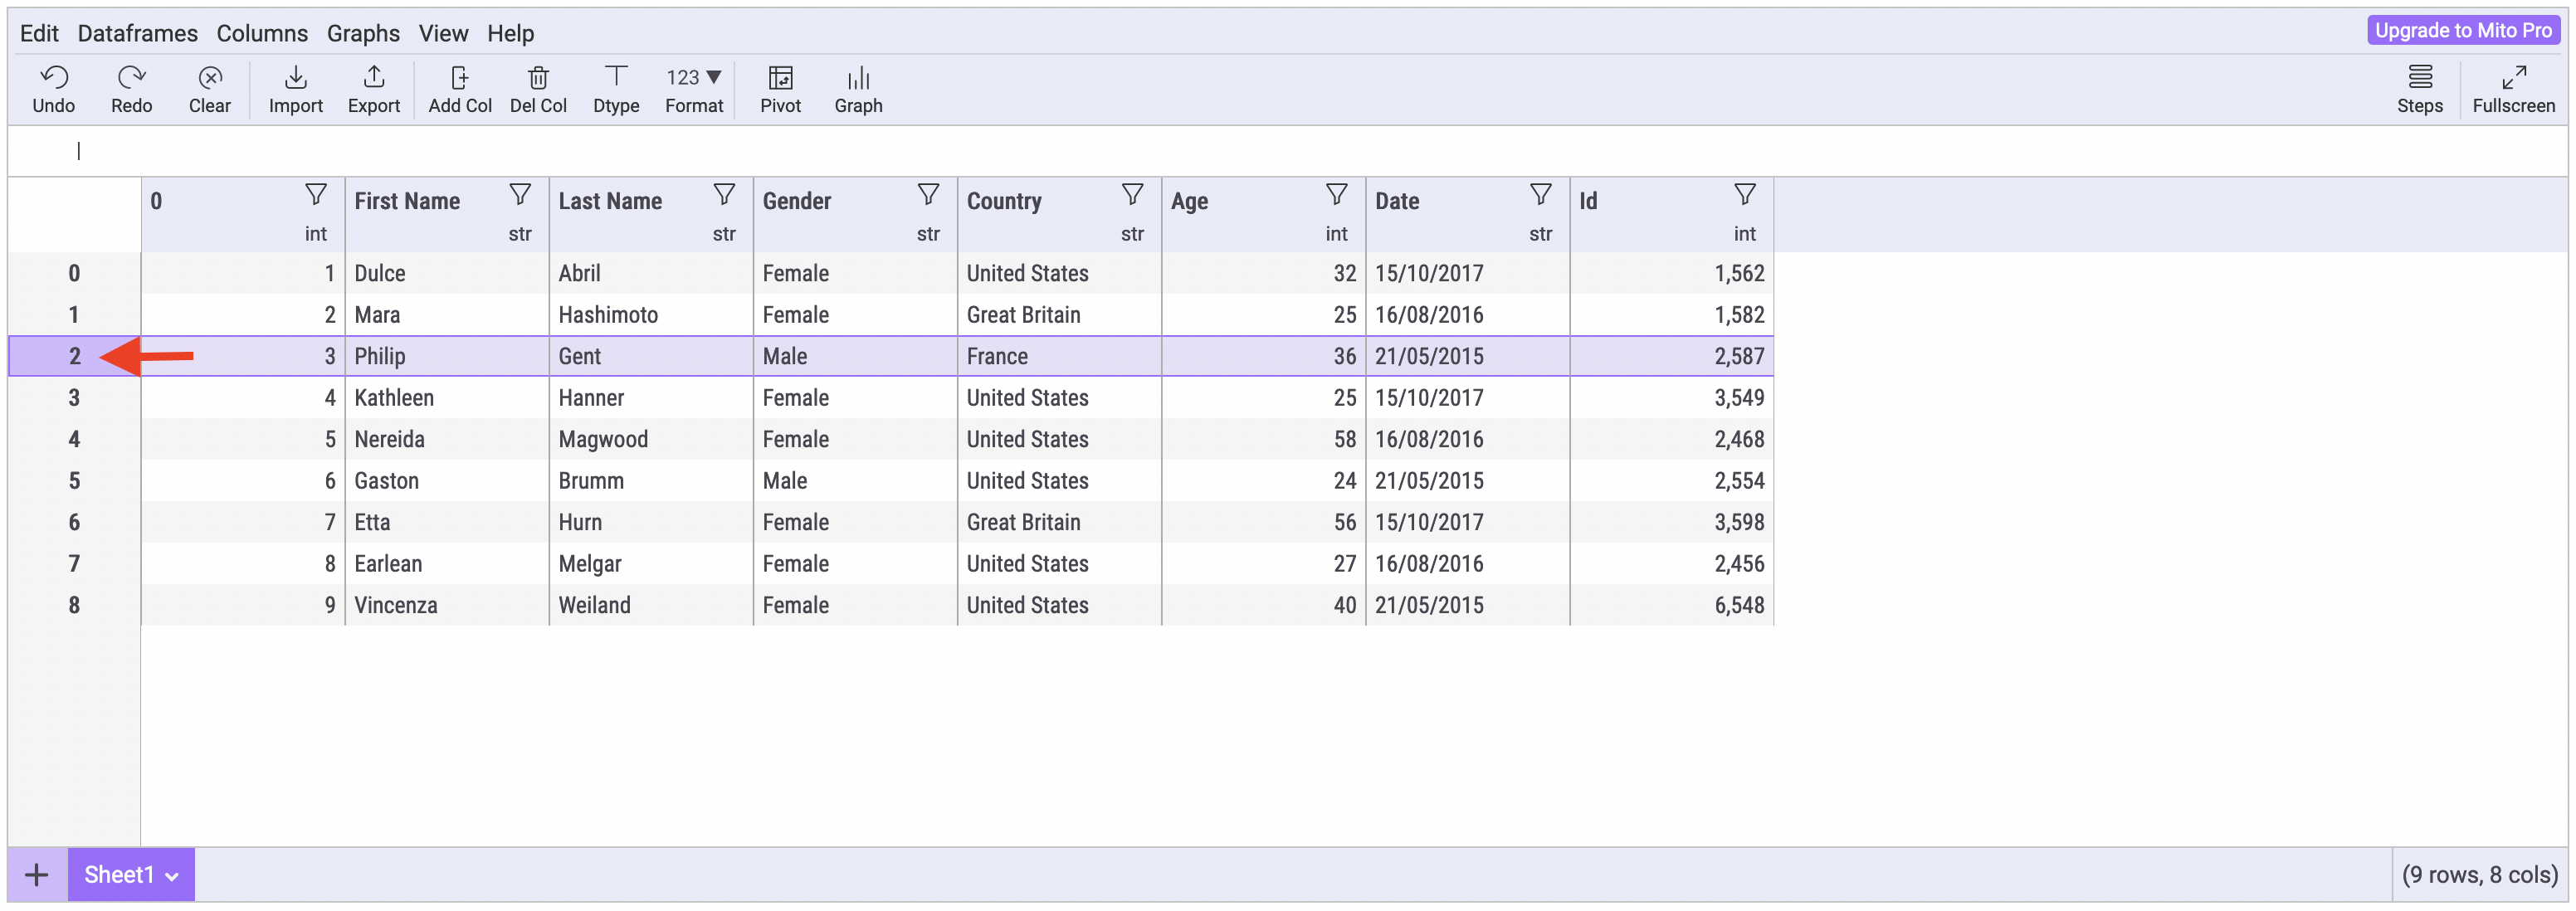Click the str dtype under Date

pos(1540,234)
